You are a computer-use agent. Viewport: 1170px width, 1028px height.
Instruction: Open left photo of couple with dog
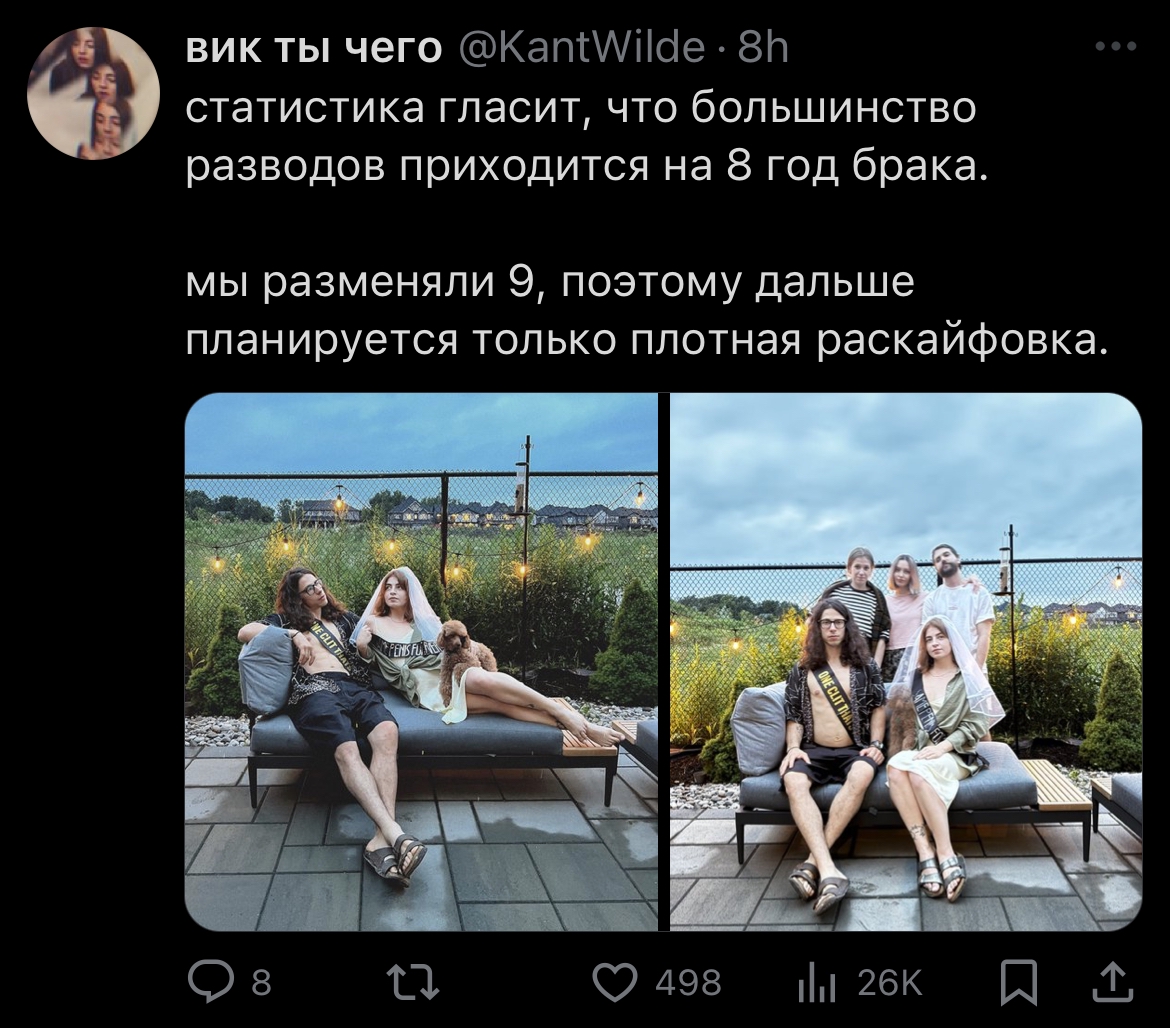(421, 662)
